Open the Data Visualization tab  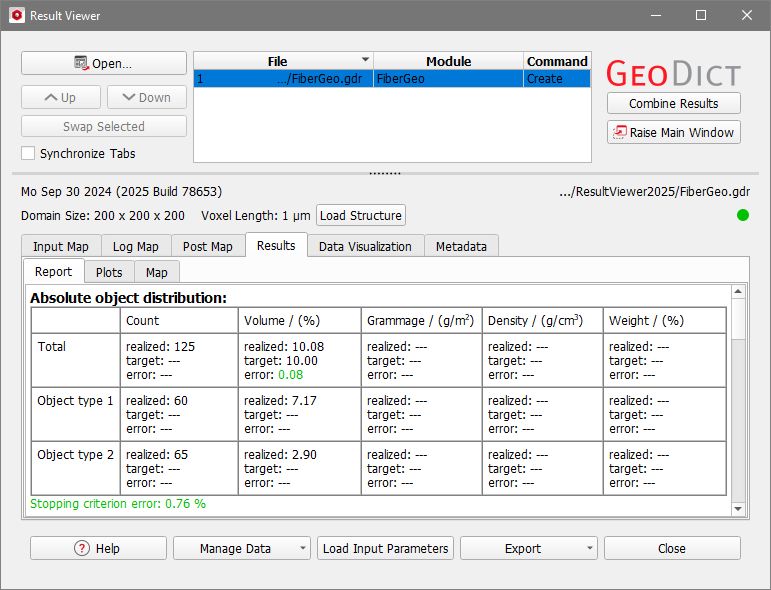(365, 246)
